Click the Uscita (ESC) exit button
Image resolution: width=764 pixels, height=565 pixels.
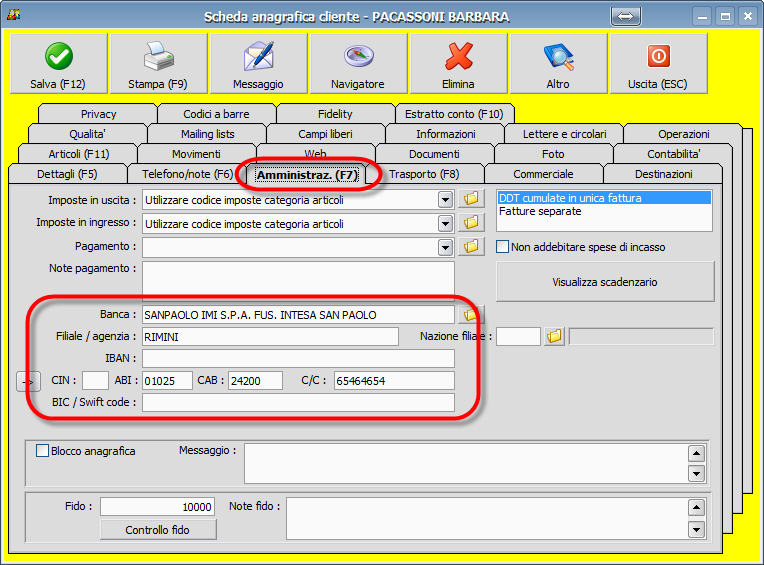coord(658,63)
